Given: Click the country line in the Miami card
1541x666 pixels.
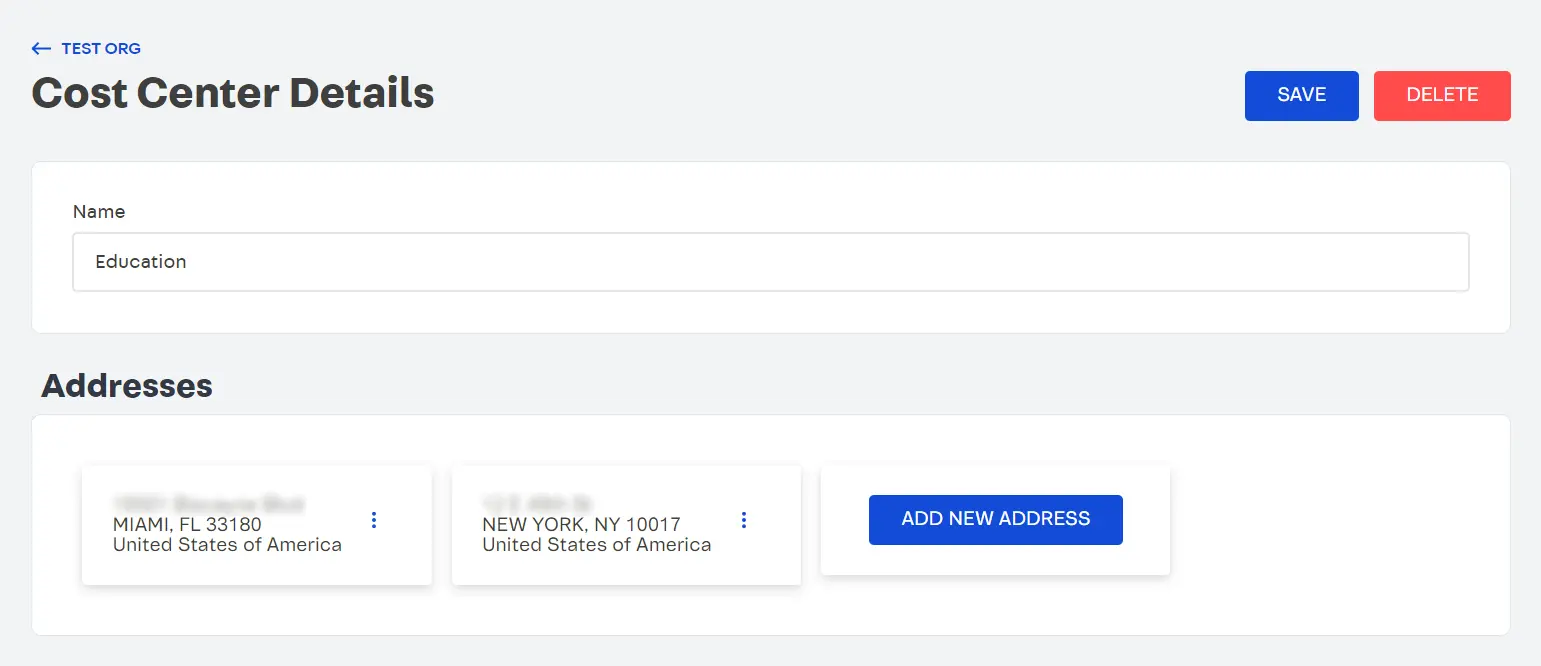Looking at the screenshot, I should tap(227, 545).
